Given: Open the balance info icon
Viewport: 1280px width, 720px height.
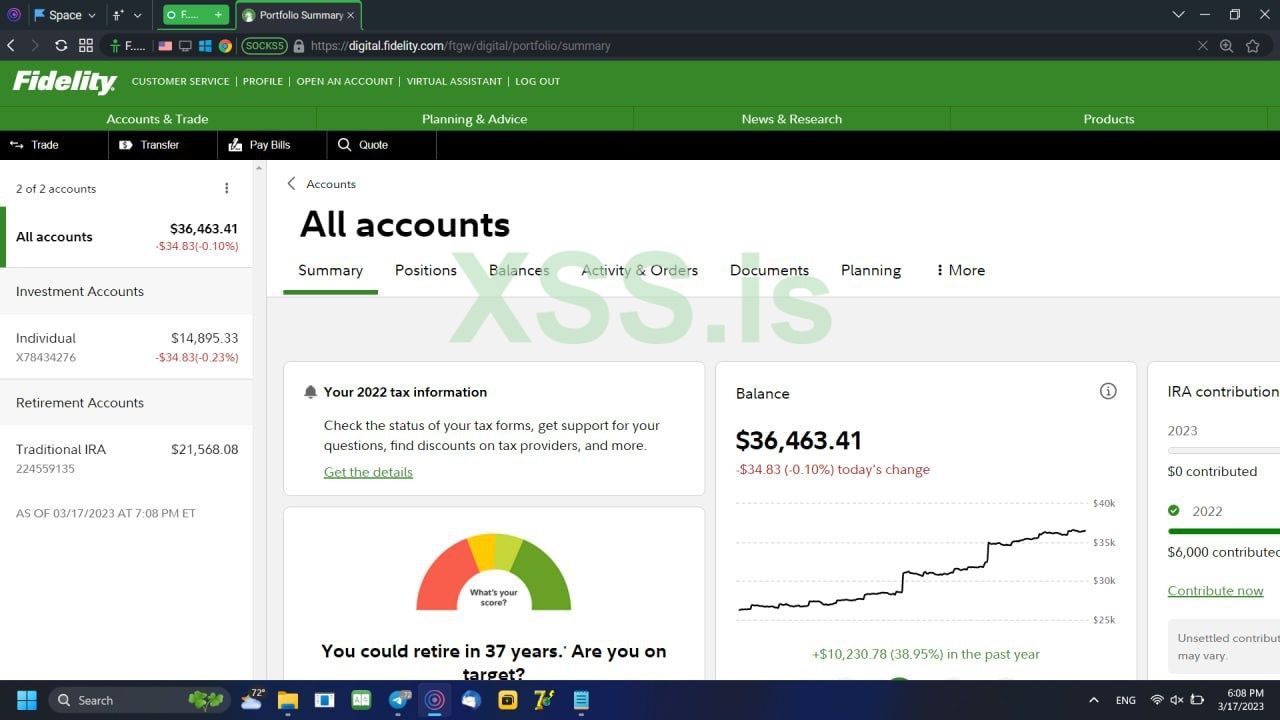Looking at the screenshot, I should pos(1108,391).
